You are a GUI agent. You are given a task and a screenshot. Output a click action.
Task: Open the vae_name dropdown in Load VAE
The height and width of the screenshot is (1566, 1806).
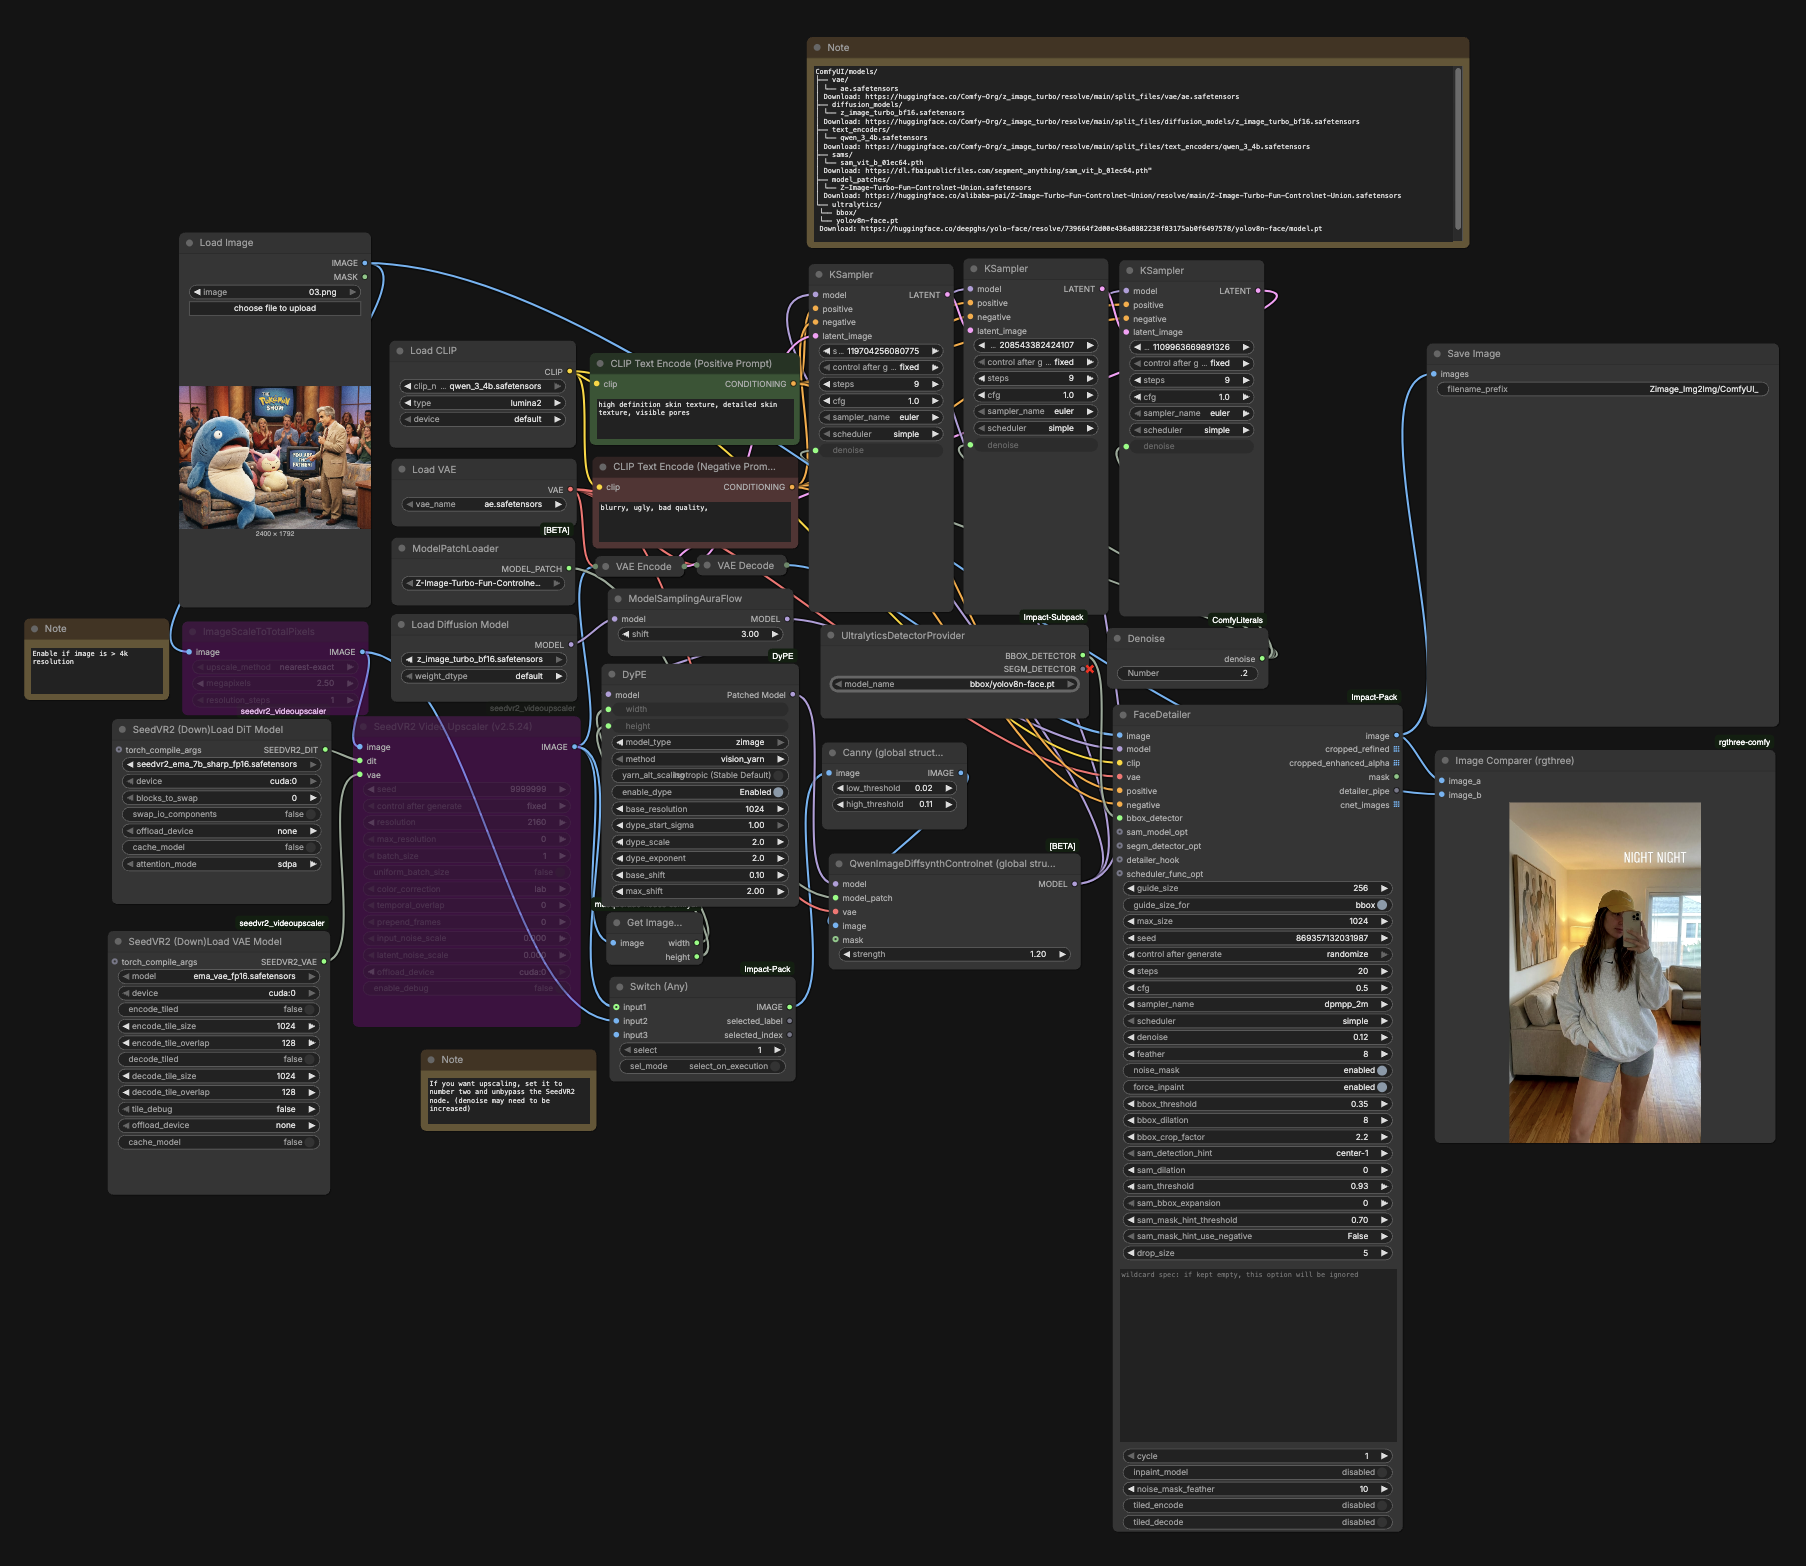(x=484, y=504)
